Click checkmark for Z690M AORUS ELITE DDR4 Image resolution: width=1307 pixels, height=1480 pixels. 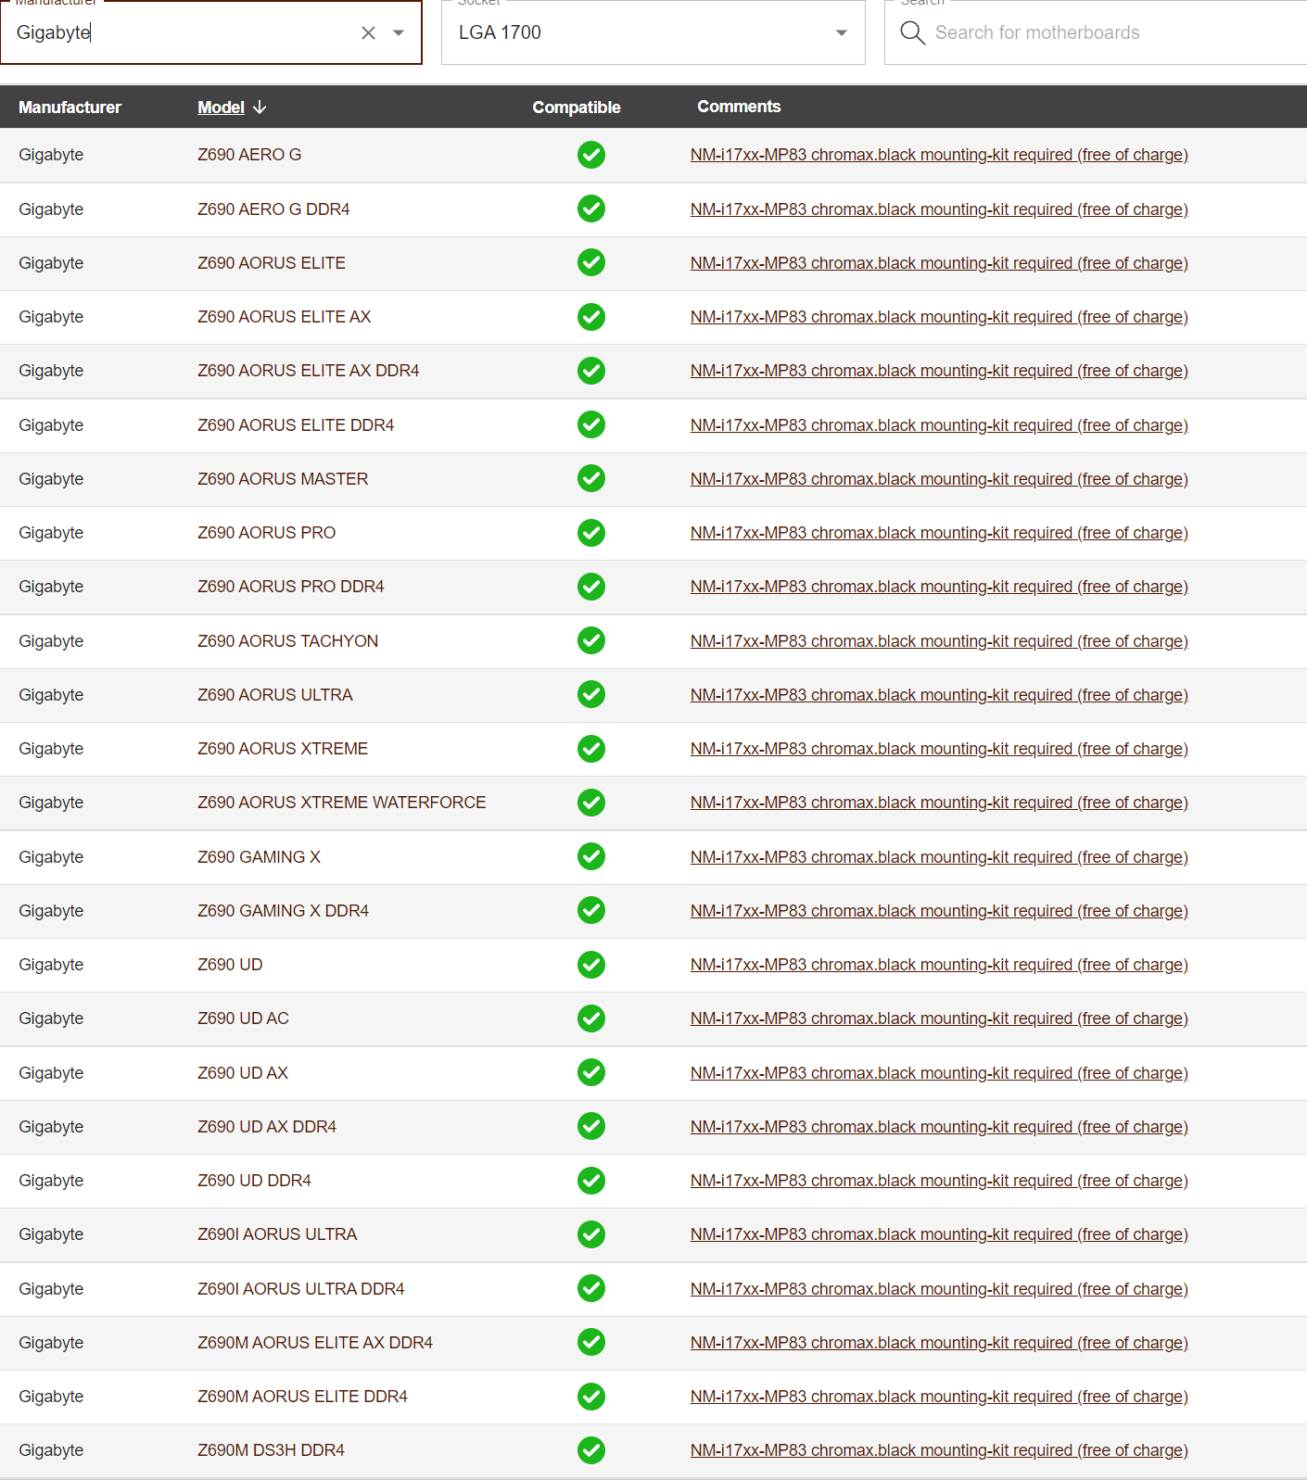(x=591, y=1397)
